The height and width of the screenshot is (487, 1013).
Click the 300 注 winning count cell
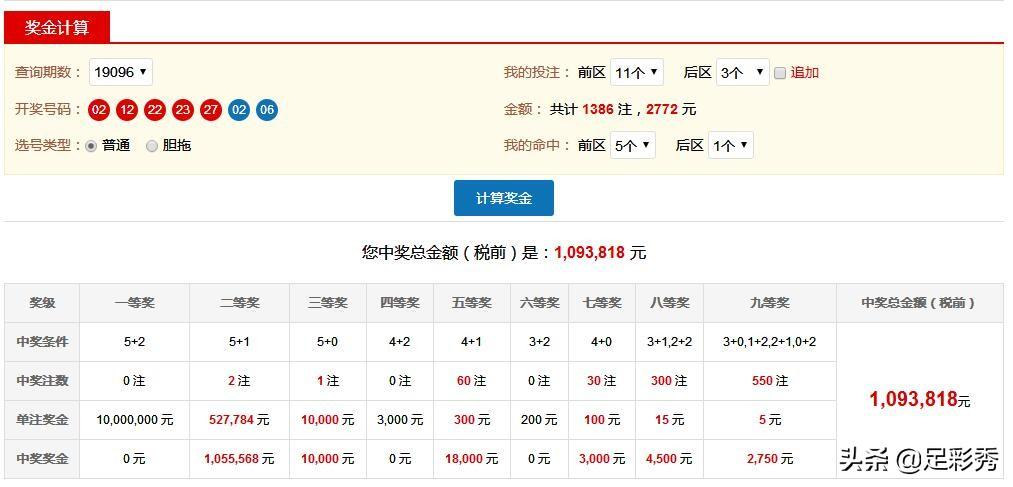click(669, 381)
